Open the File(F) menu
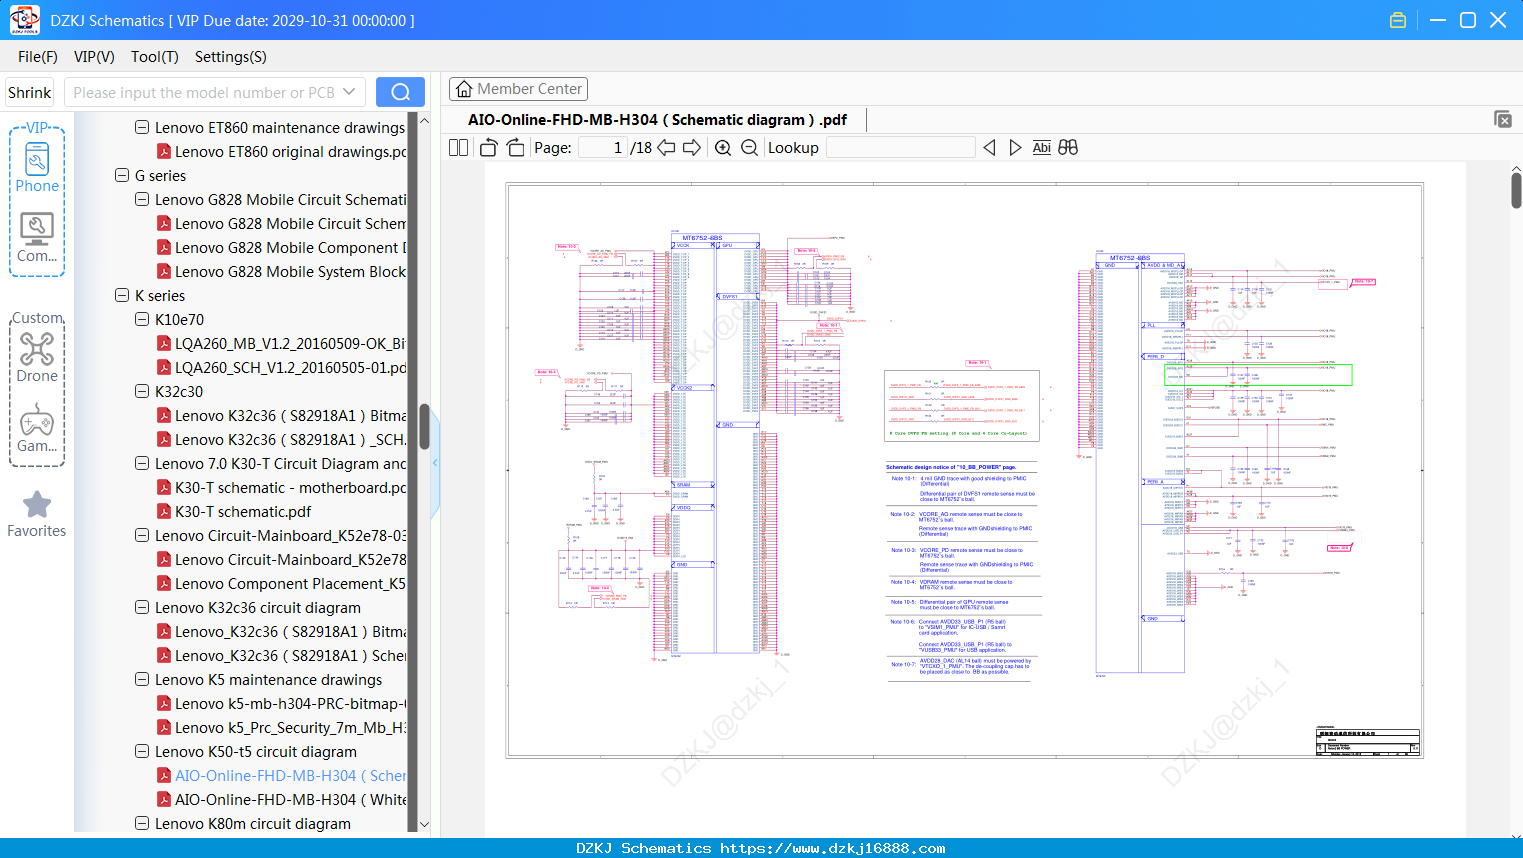1523x858 pixels. [38, 57]
